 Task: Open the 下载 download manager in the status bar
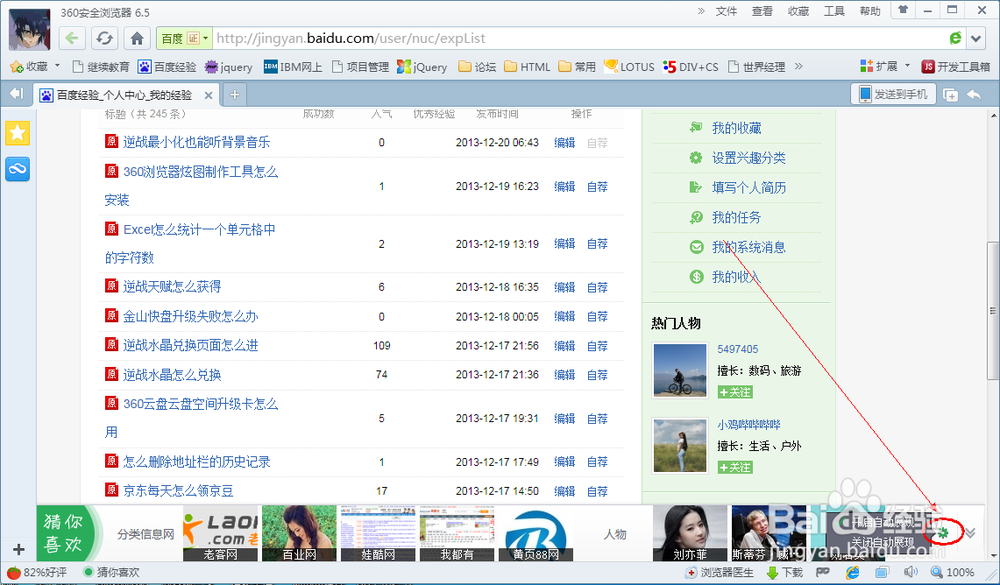(x=784, y=572)
